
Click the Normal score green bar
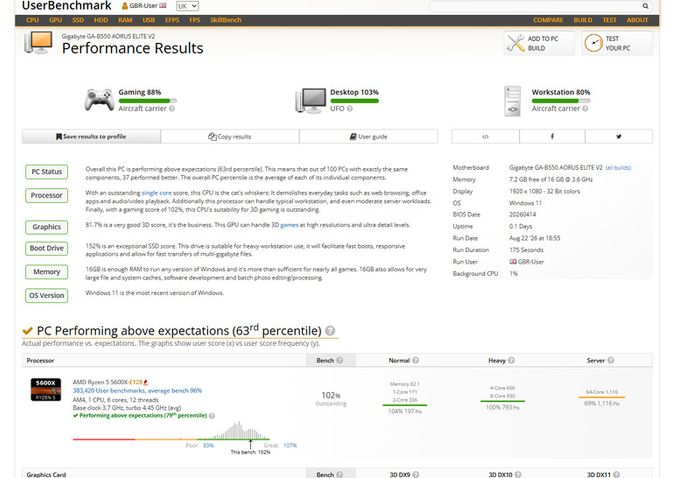click(404, 405)
